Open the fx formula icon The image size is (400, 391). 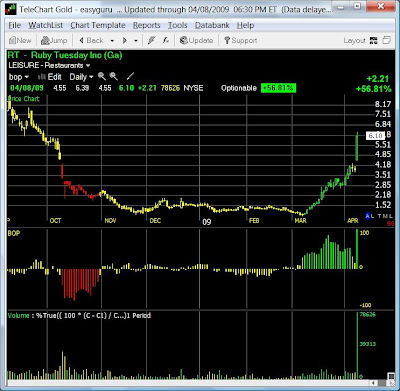coord(166,41)
